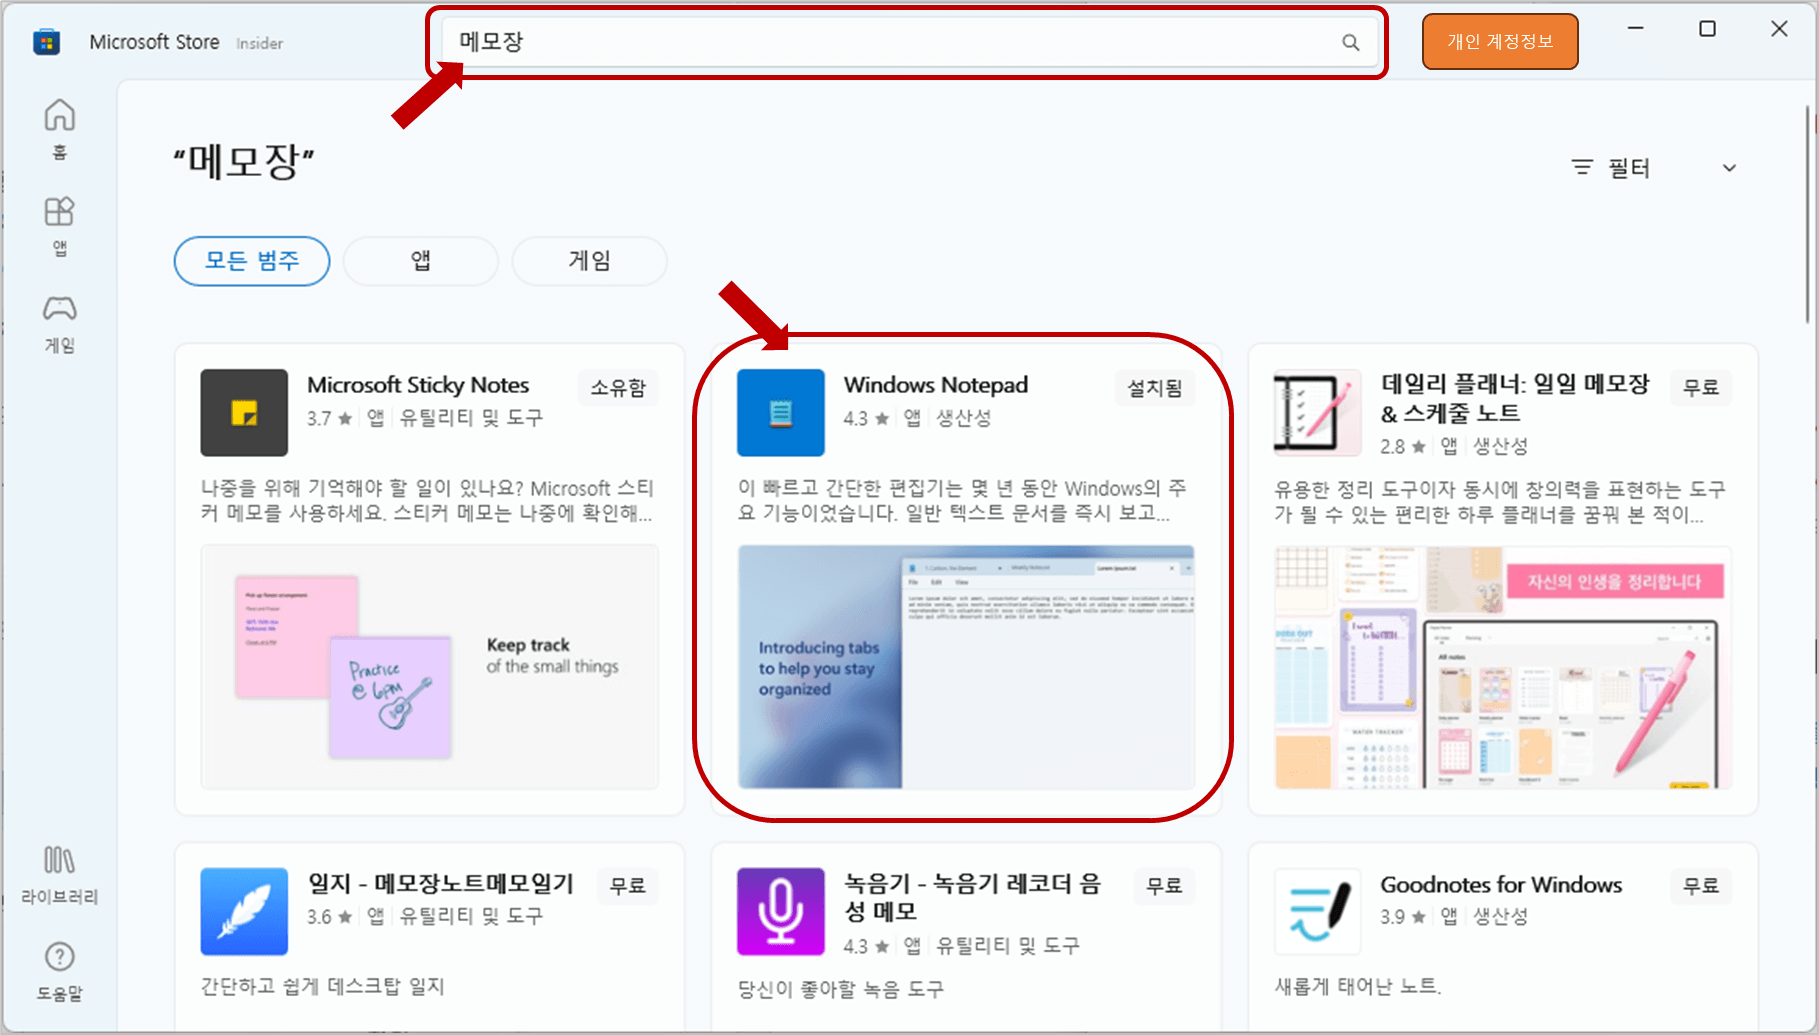Click the 데일리 플래너: 일일 메모장 title
The height and width of the screenshot is (1035, 1819).
click(x=1515, y=398)
